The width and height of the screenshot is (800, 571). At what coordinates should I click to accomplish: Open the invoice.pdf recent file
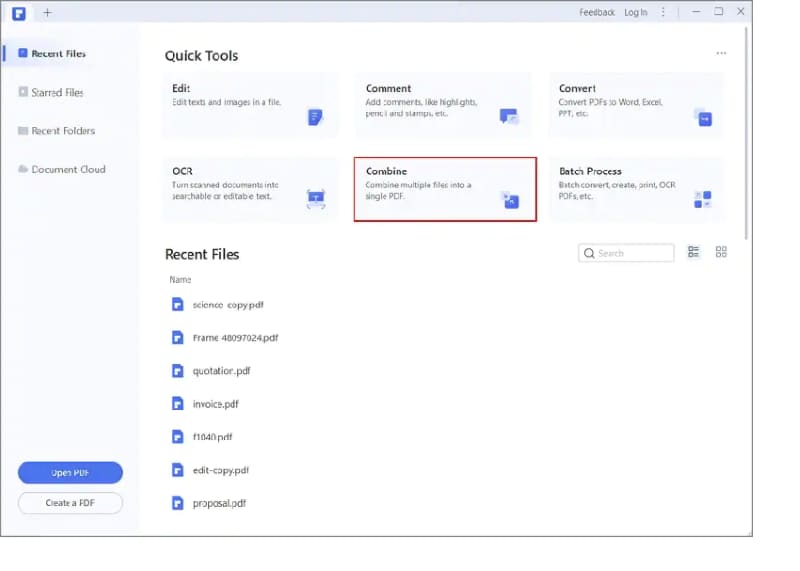pos(215,404)
